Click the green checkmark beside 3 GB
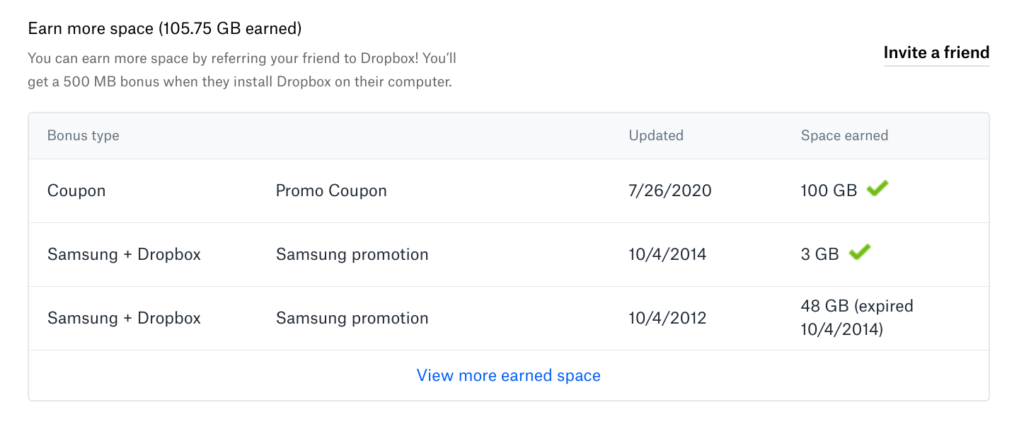 pyautogui.click(x=859, y=252)
